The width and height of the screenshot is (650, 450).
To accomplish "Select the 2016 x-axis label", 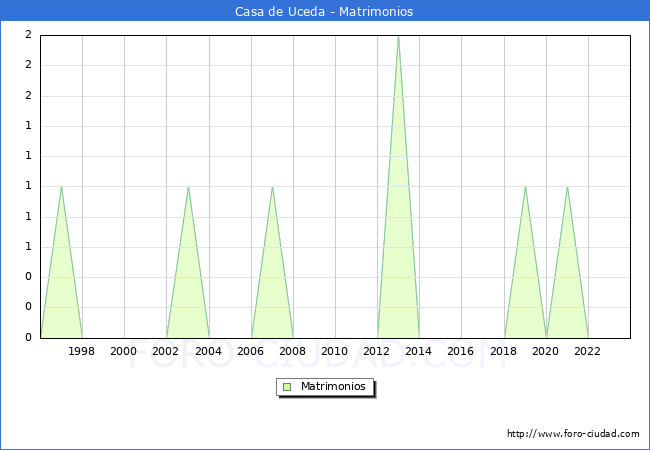I will [x=461, y=351].
